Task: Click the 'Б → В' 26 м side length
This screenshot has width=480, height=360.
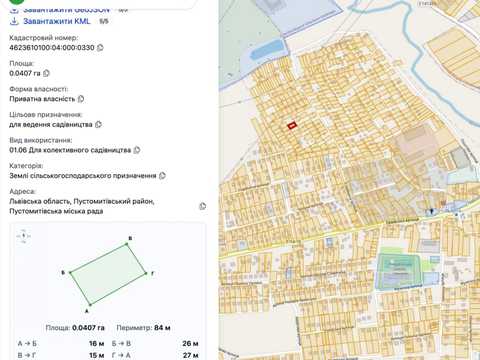Action: tap(155, 343)
